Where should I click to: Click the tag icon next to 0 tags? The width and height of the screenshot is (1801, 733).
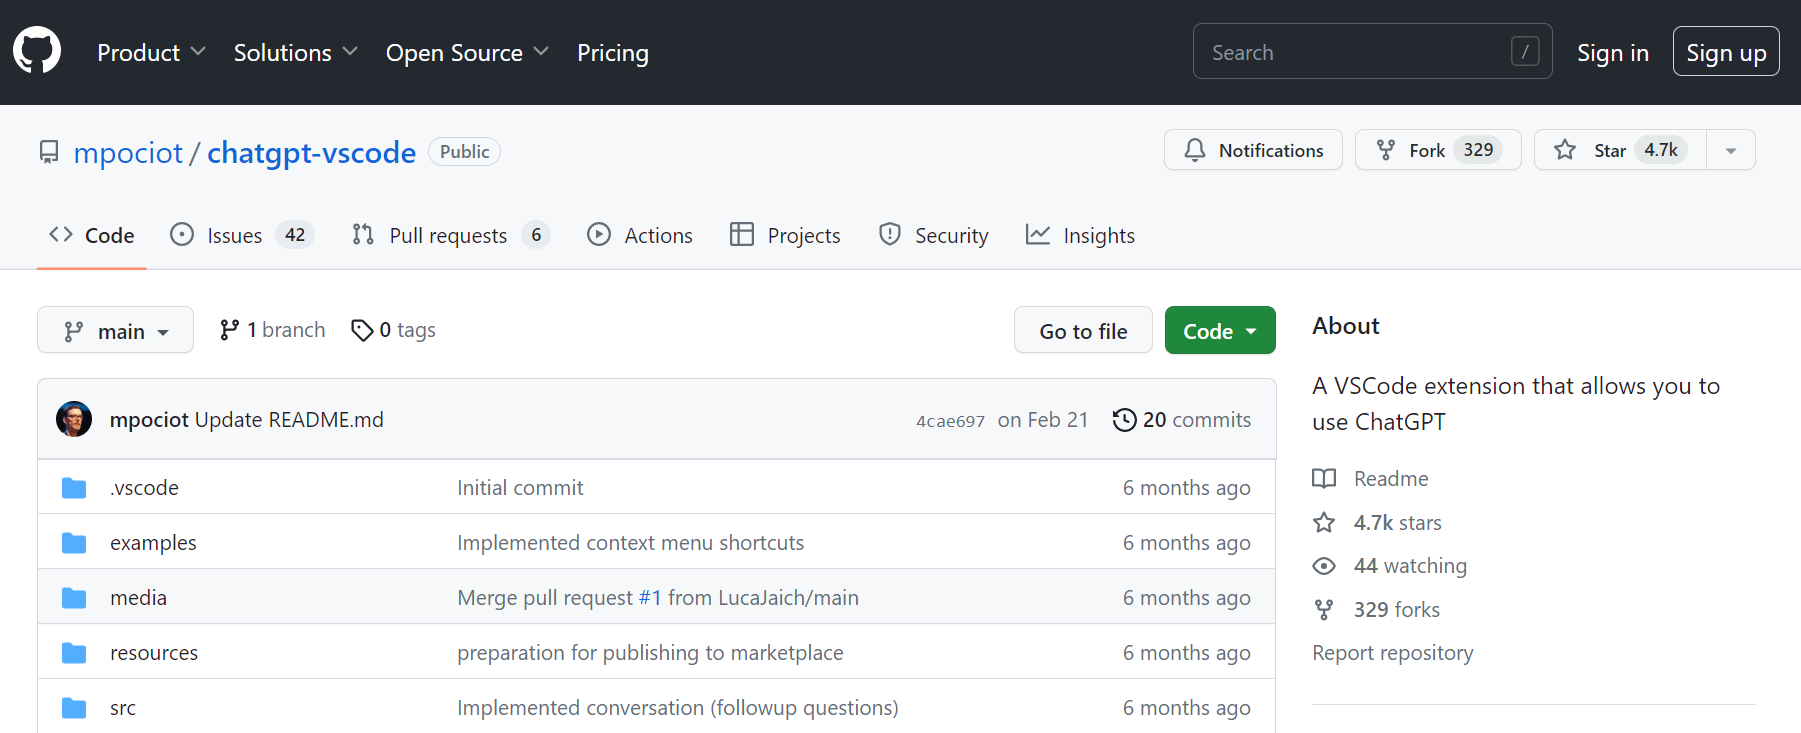(x=362, y=330)
